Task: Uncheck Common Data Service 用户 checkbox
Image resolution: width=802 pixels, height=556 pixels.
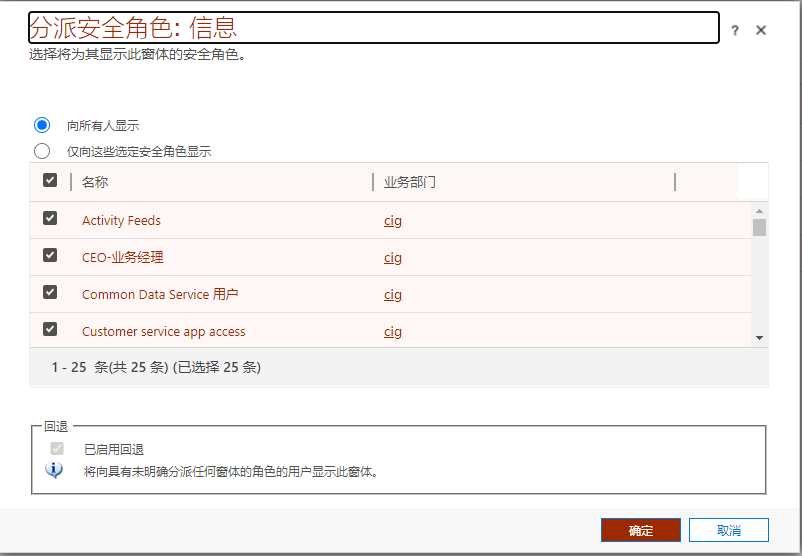Action: [50, 292]
